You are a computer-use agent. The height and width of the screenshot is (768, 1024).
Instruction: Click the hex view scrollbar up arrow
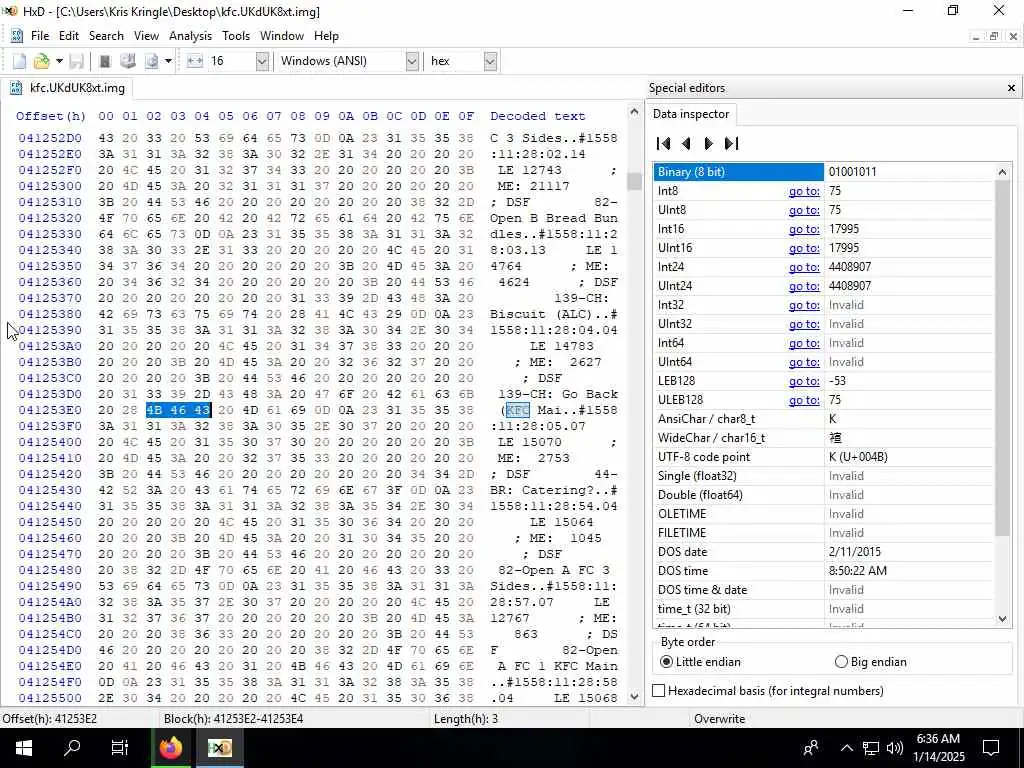634,112
